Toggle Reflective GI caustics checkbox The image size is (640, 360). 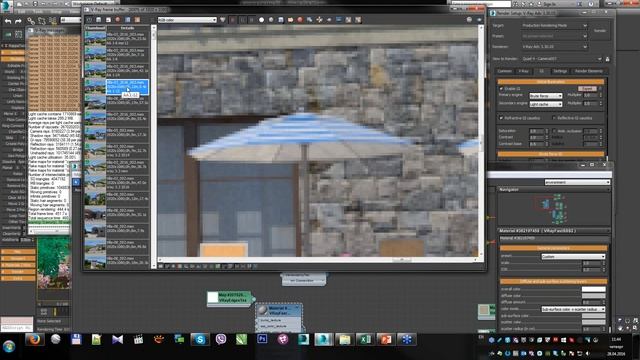pos(554,118)
